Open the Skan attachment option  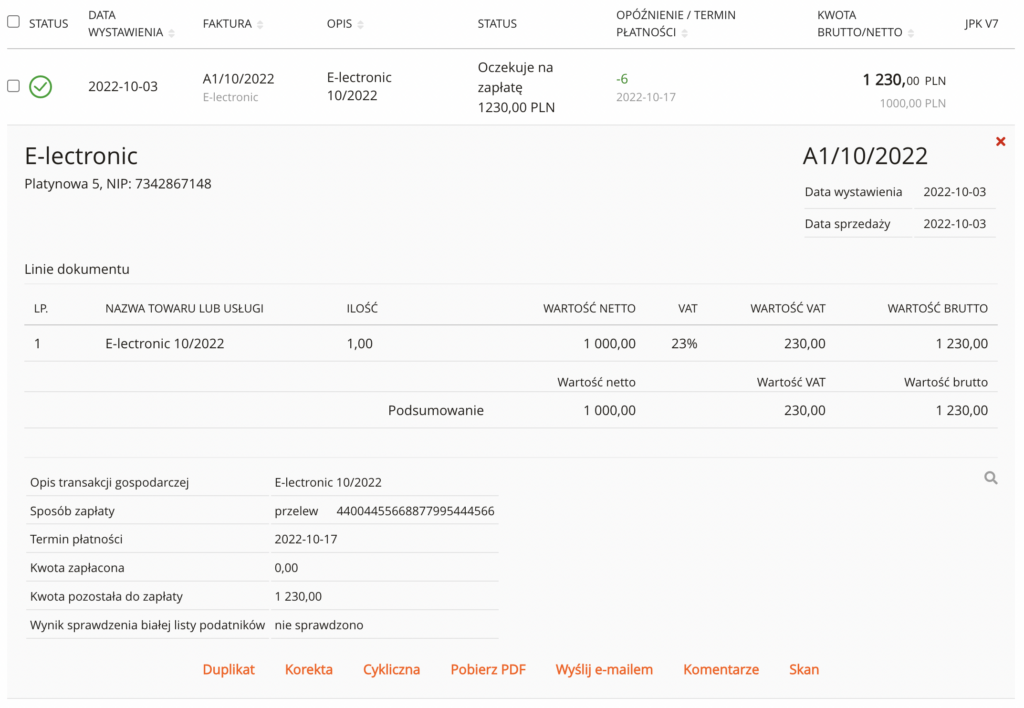pyautogui.click(x=804, y=669)
